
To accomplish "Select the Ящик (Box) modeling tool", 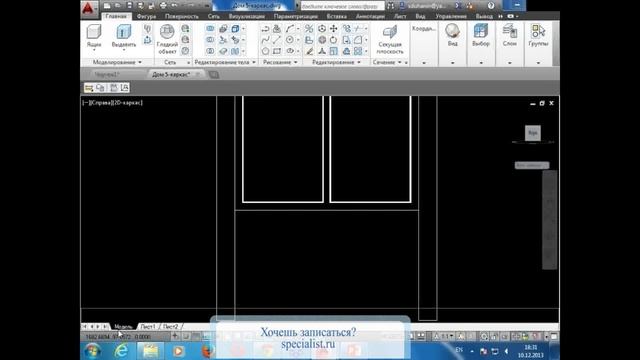I will tap(94, 36).
